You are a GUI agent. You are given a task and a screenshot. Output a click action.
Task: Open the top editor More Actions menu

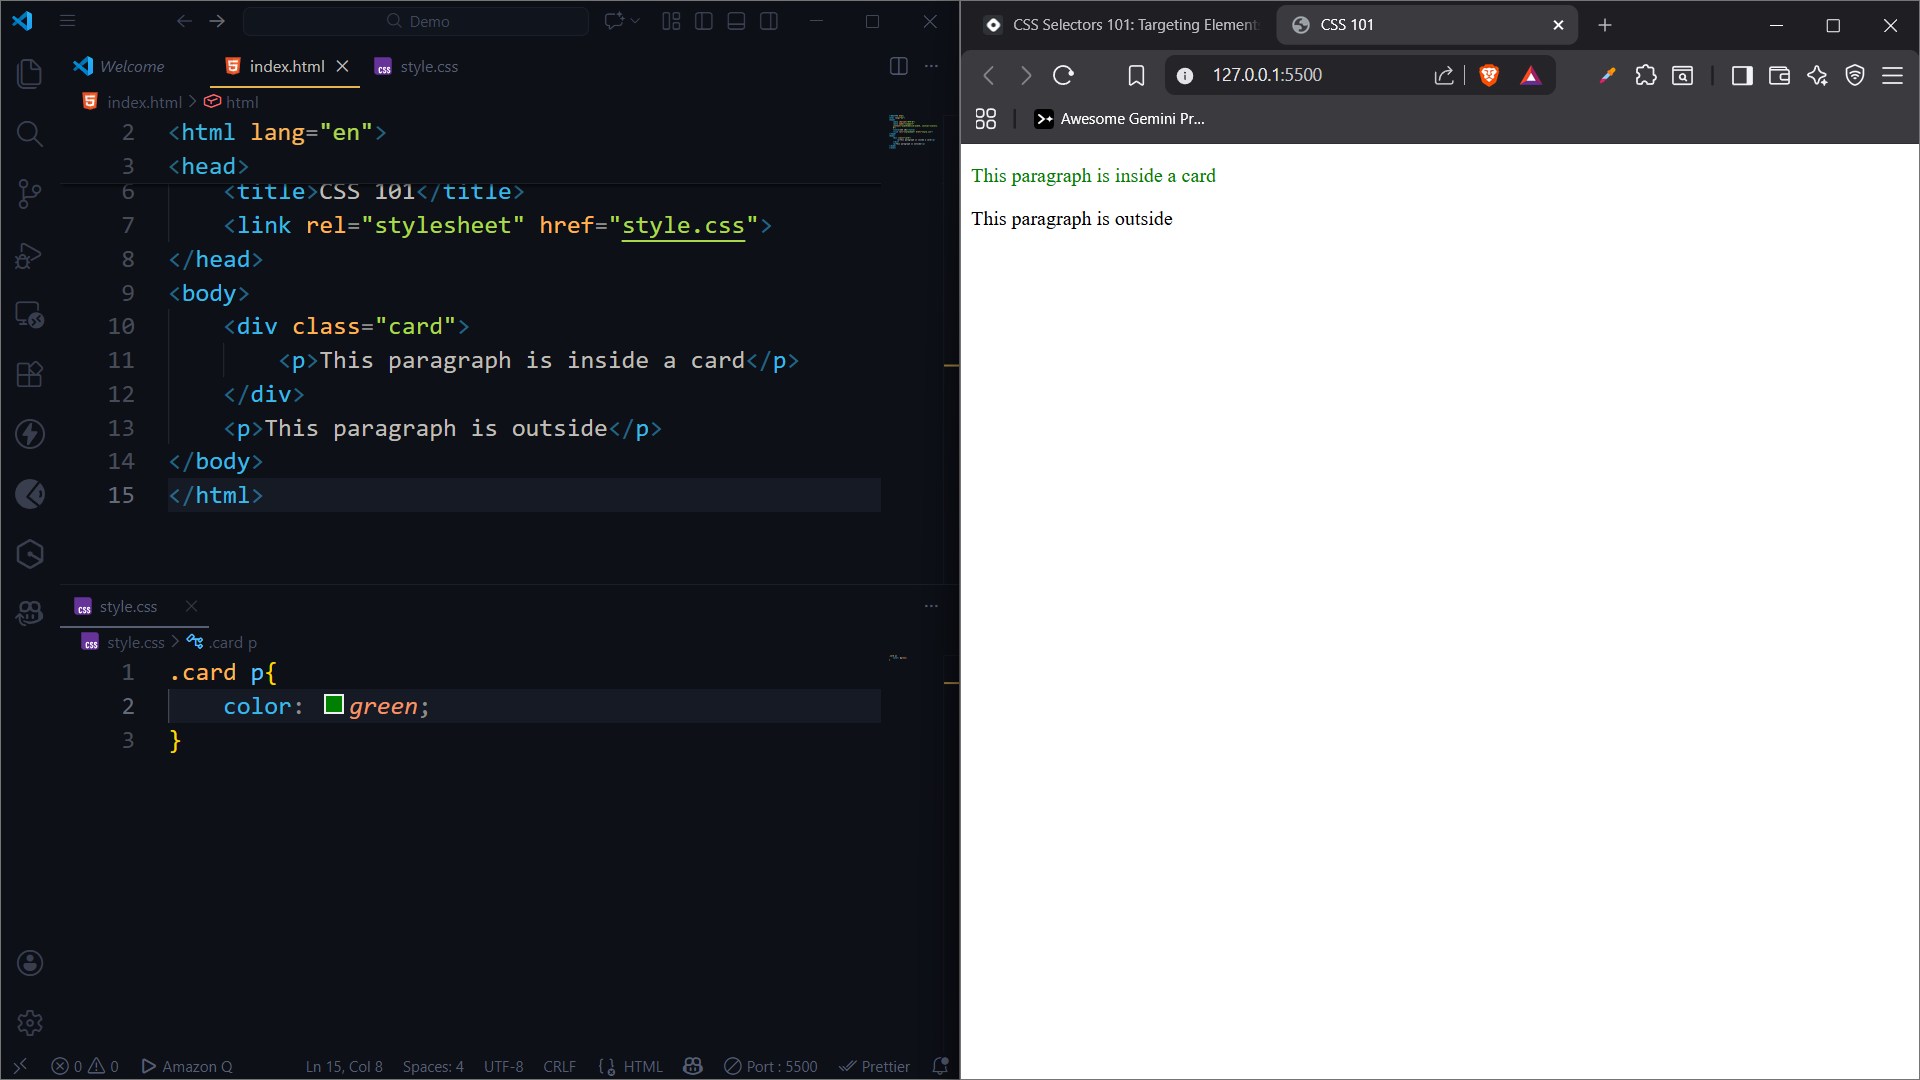pos(931,66)
